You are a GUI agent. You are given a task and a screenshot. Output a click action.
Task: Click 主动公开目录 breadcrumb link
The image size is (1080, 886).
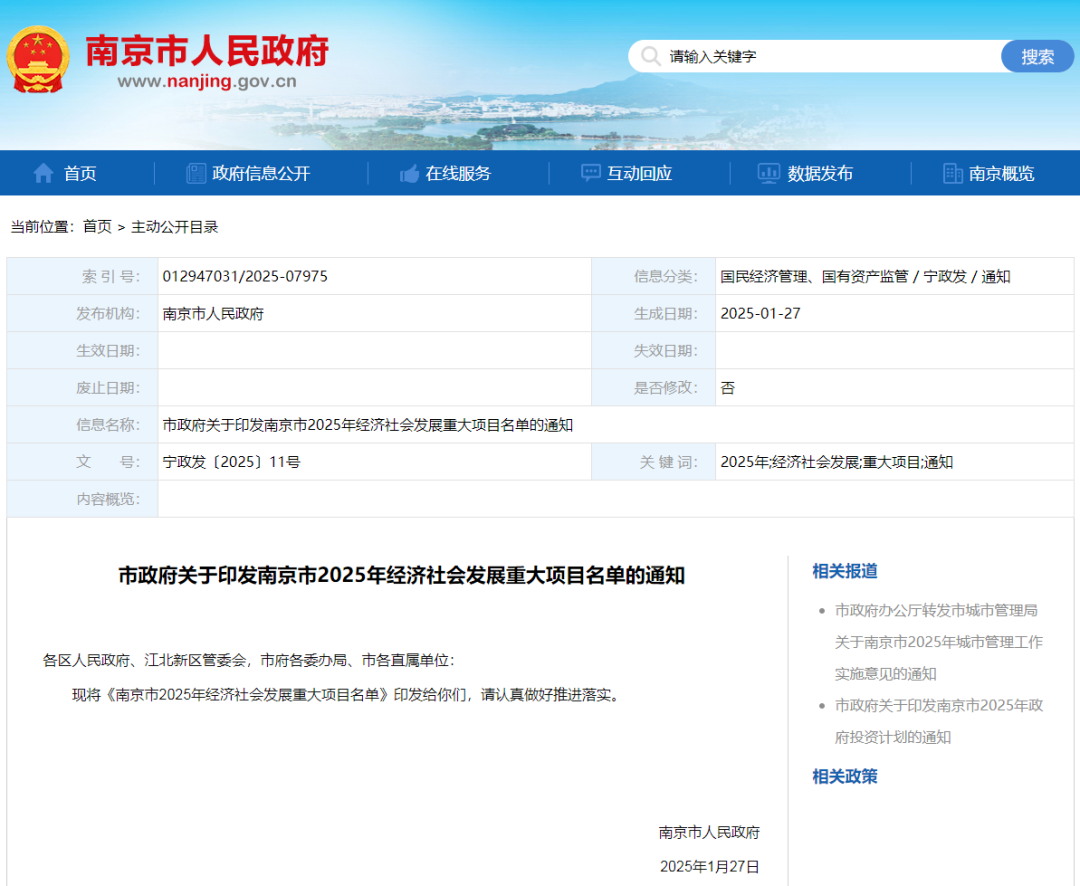pyautogui.click(x=174, y=227)
